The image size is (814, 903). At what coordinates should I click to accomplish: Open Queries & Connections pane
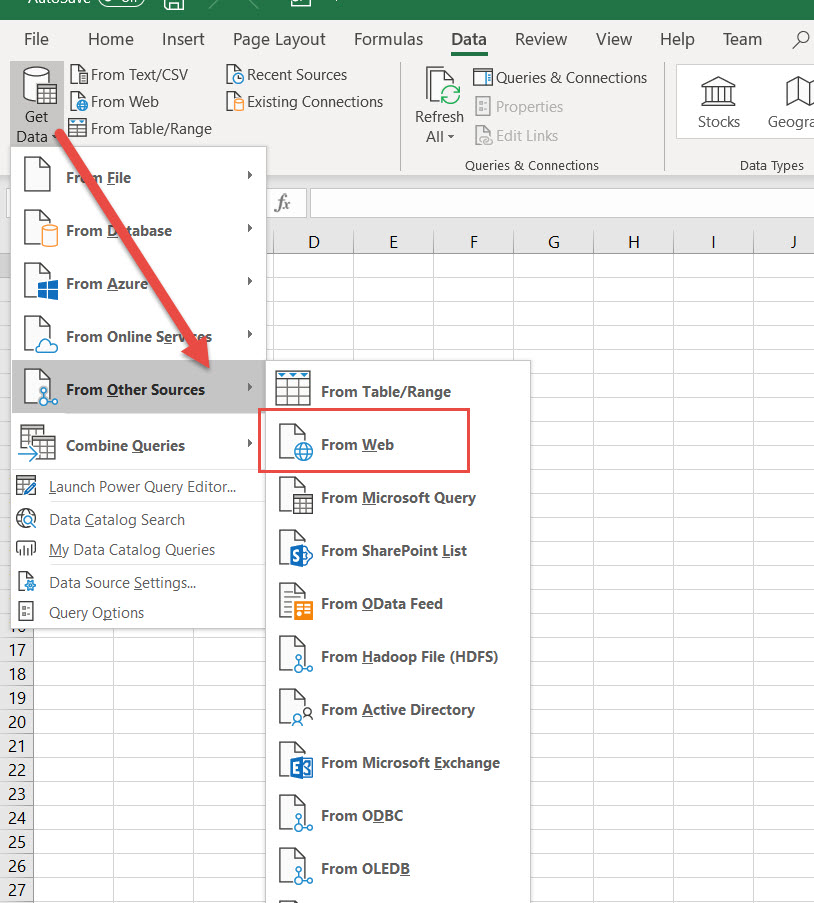tap(560, 78)
